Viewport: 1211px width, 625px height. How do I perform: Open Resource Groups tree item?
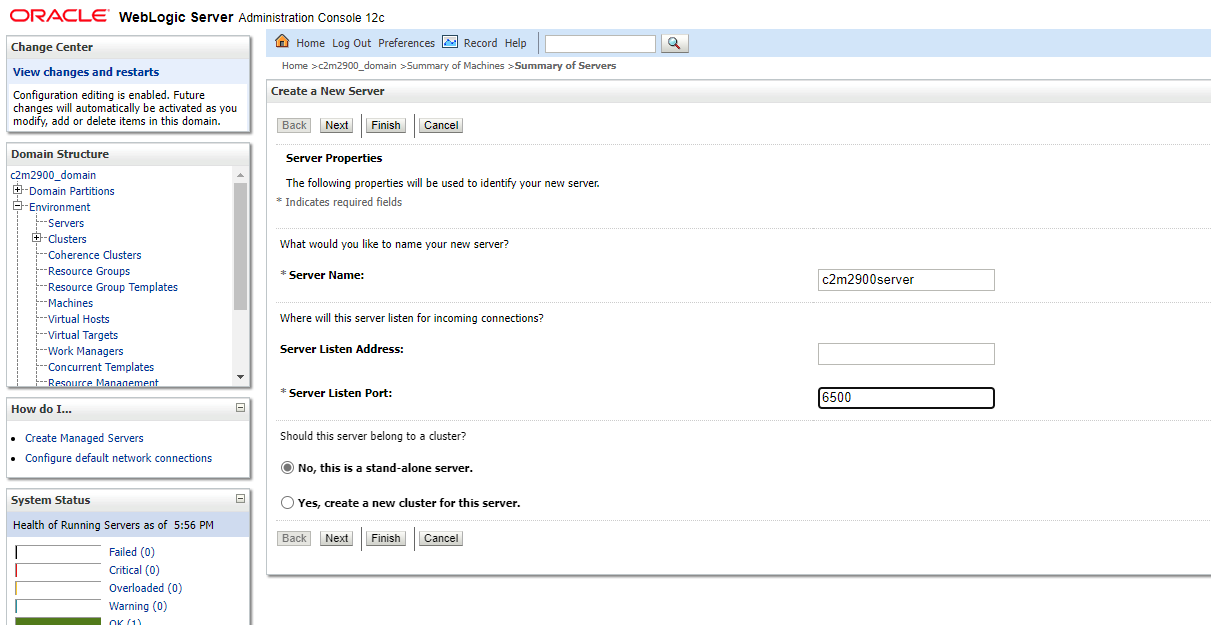click(89, 271)
